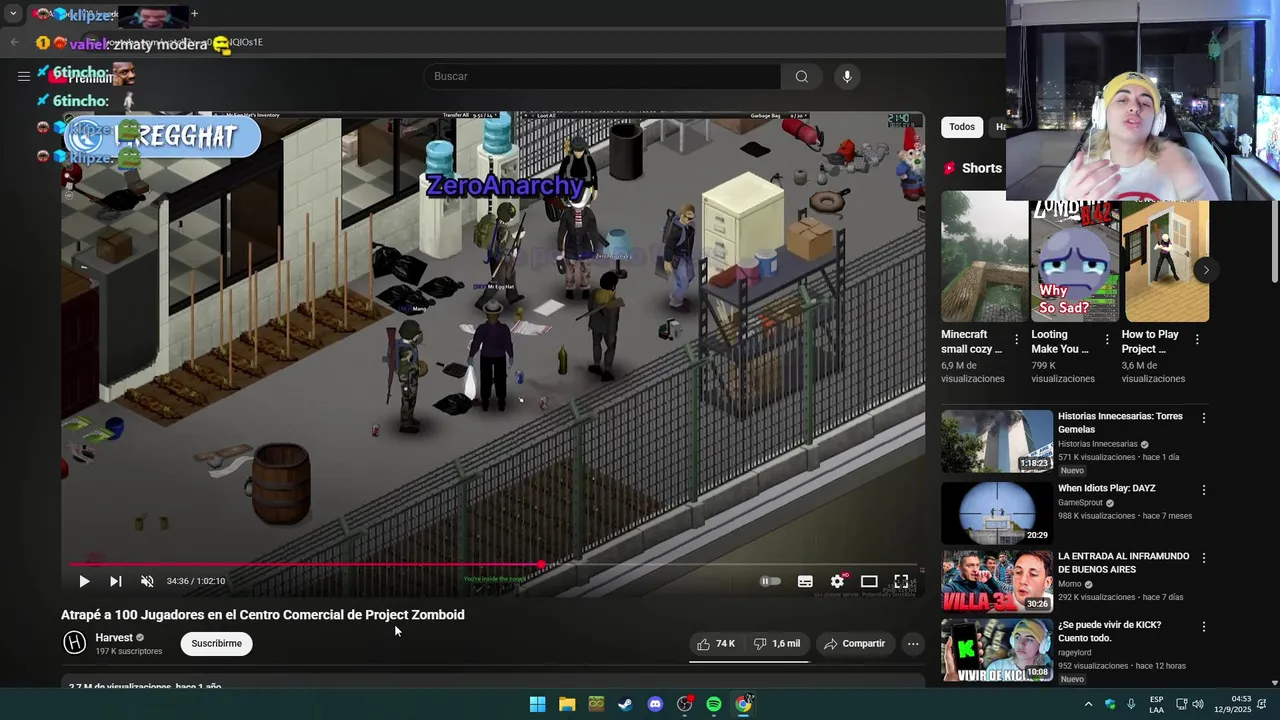Open Torres Gemelas video thumbnail
Viewport: 1280px width, 720px height.
997,441
